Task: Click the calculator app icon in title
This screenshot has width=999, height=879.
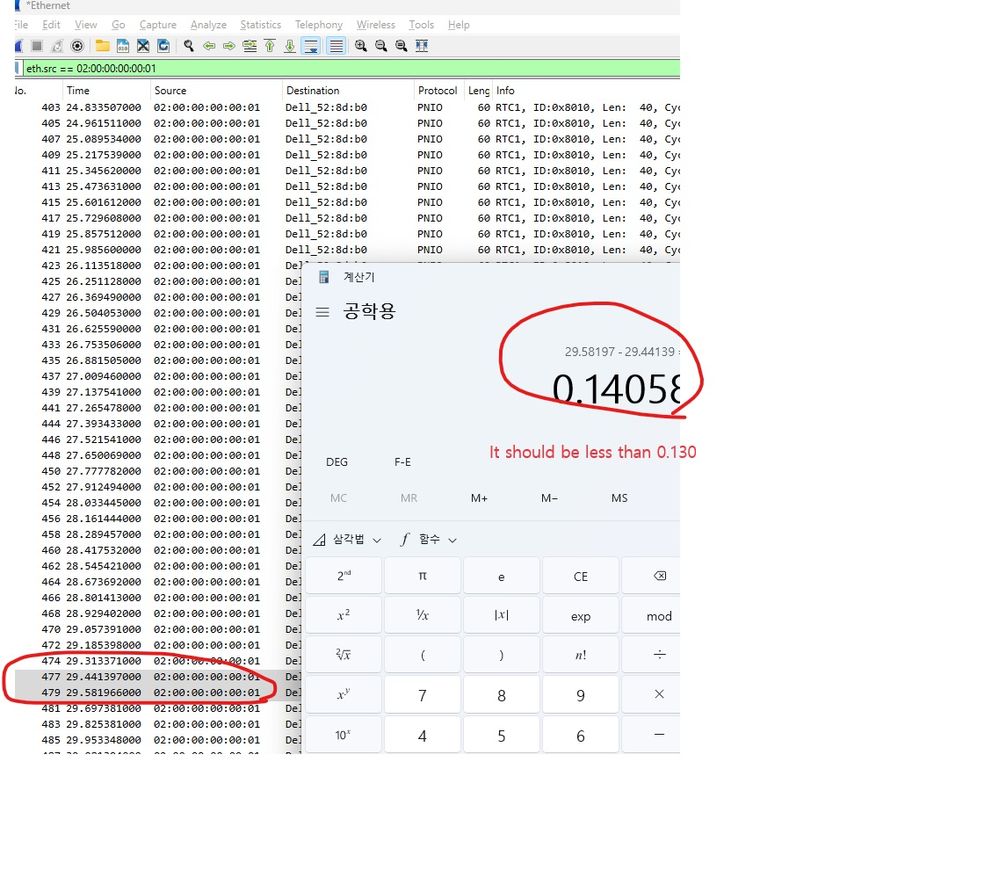Action: pos(324,277)
